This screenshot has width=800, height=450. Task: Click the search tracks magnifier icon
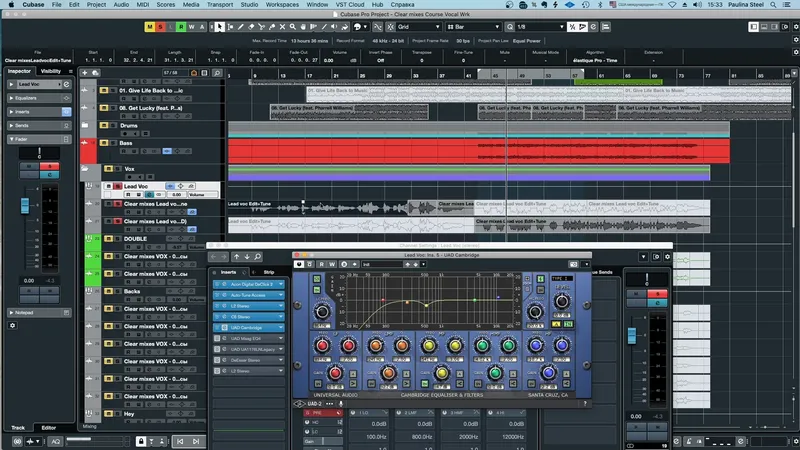(217, 73)
